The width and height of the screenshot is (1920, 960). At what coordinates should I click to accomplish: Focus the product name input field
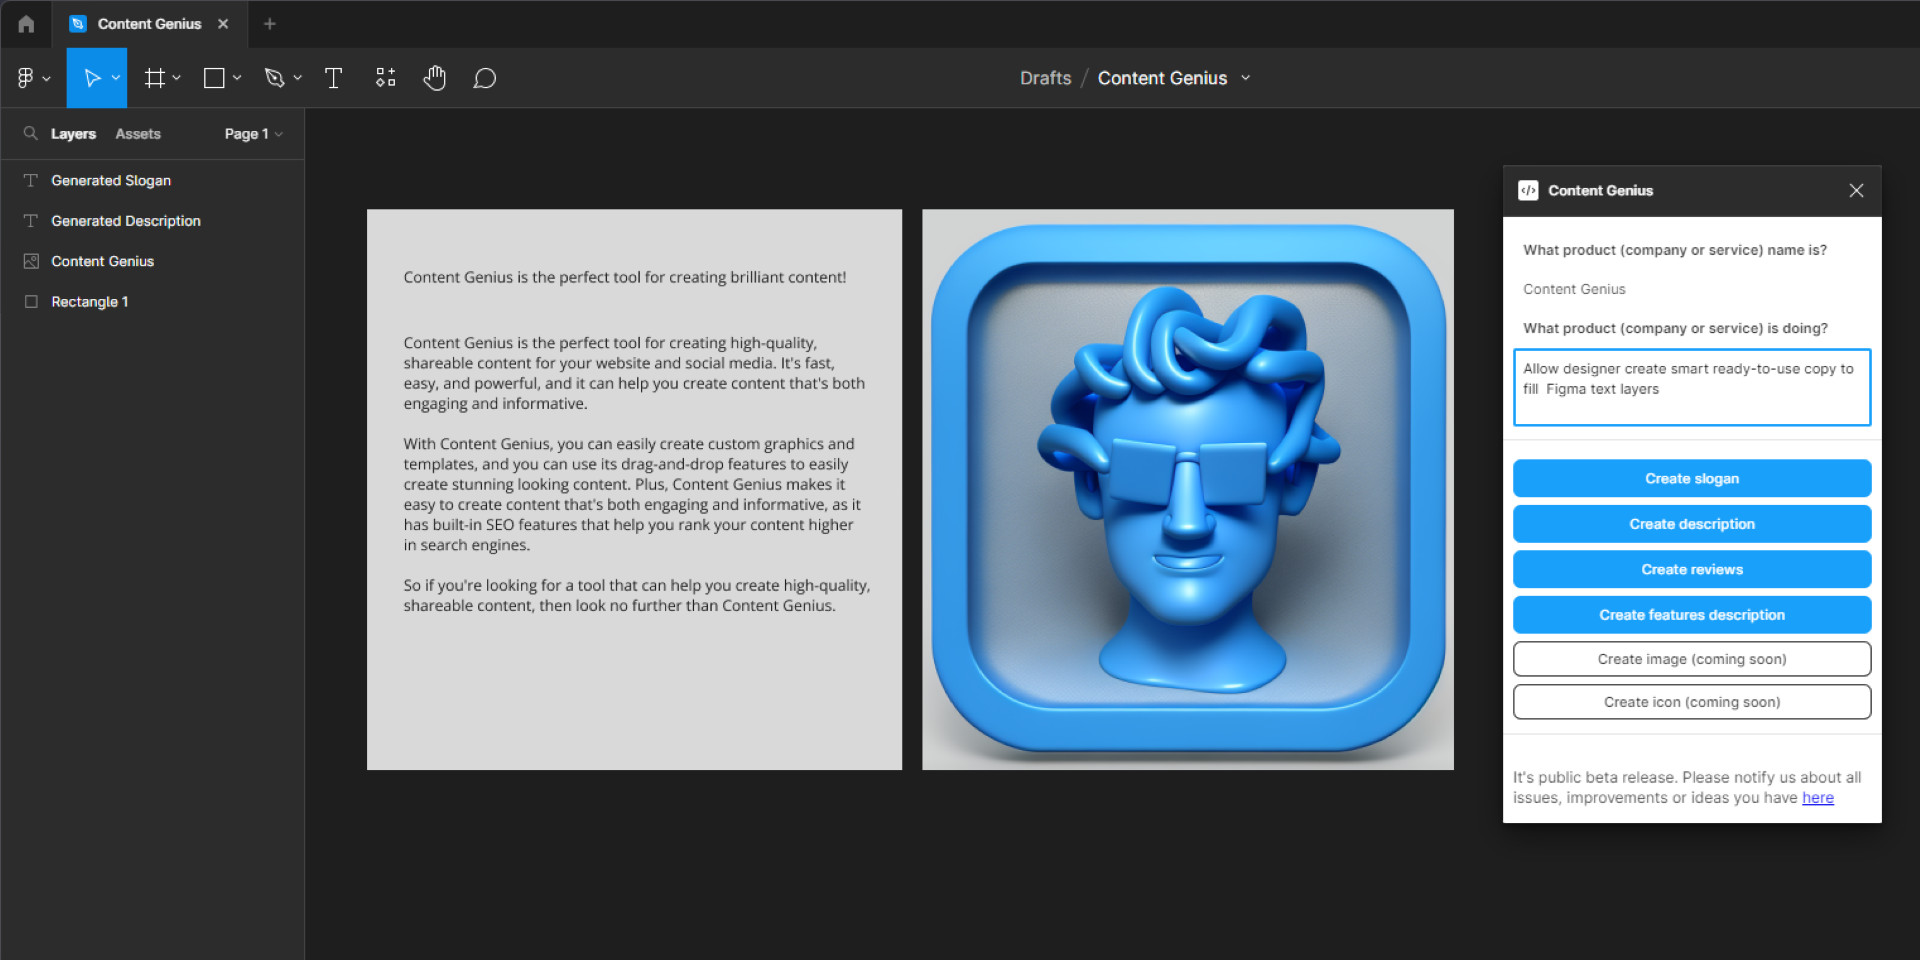click(x=1692, y=289)
